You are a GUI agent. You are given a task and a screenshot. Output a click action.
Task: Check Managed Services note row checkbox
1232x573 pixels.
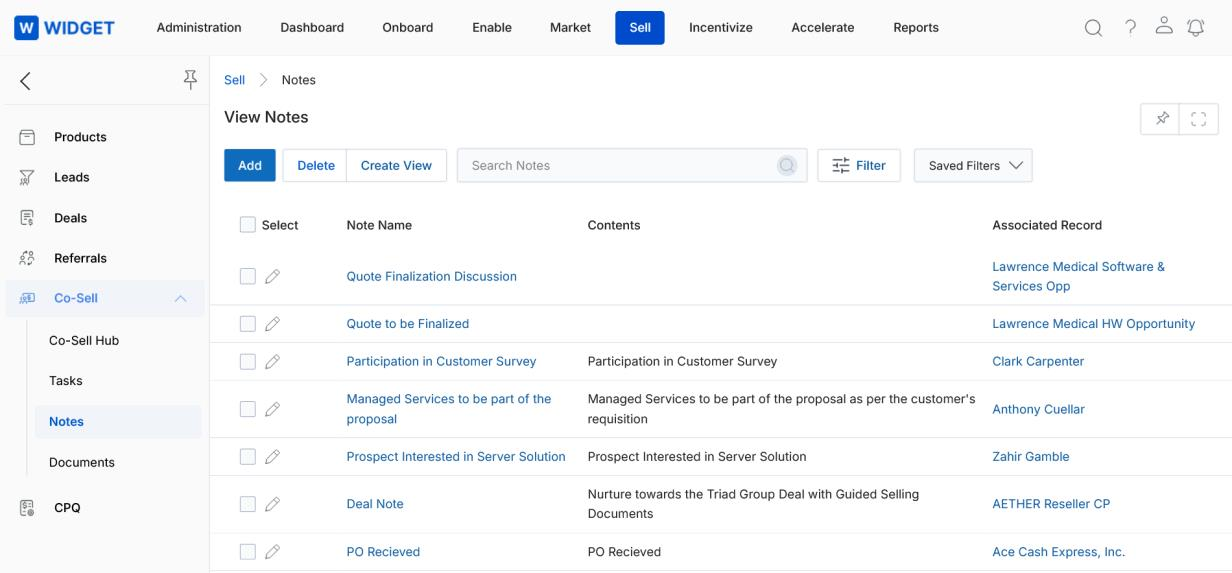coord(248,409)
